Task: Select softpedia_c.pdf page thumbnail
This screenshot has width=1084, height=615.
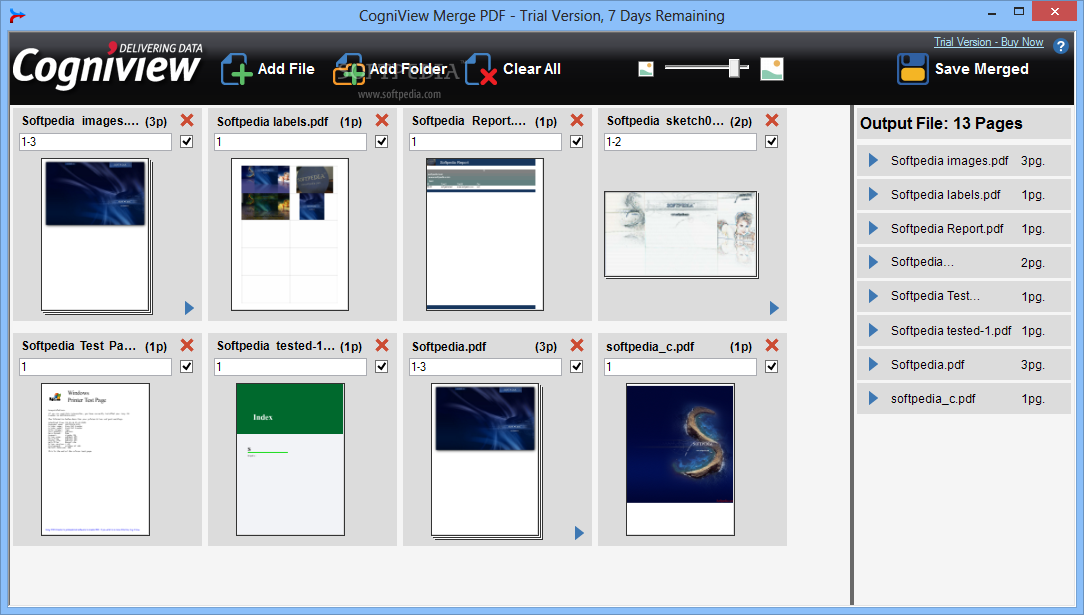Action: coord(680,460)
